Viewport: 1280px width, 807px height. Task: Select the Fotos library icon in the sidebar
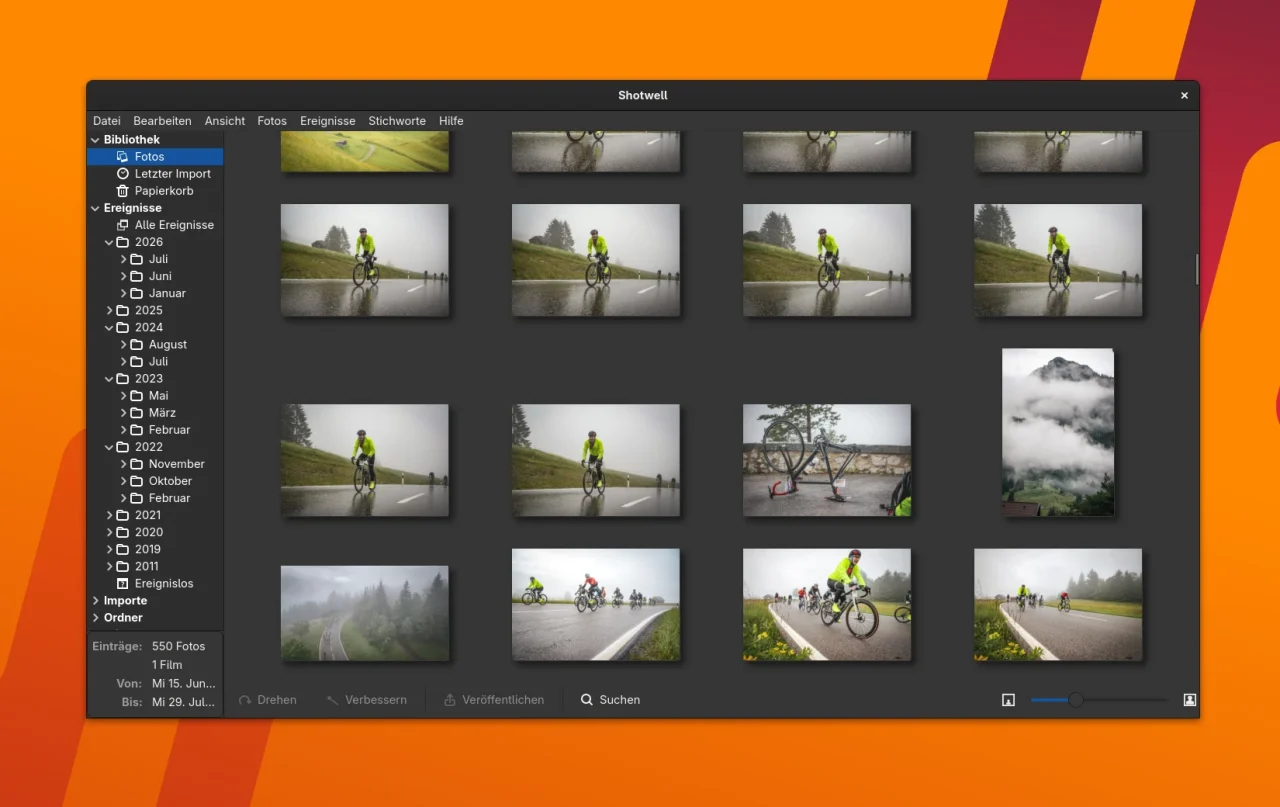(122, 157)
